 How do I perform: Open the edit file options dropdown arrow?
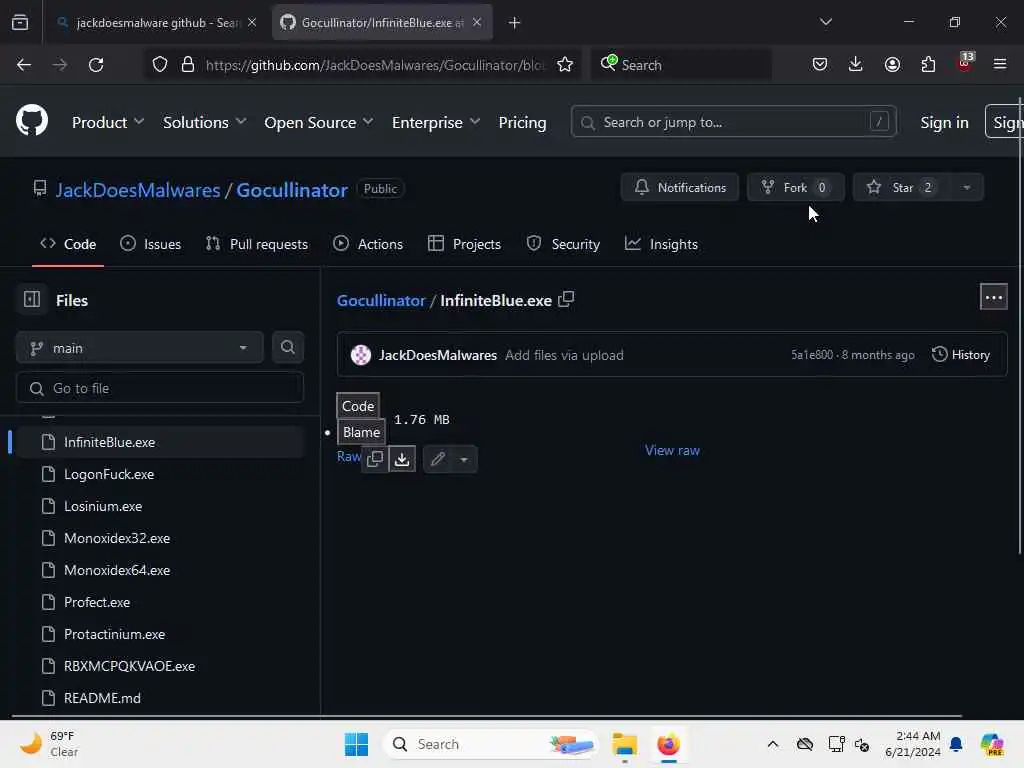click(464, 459)
